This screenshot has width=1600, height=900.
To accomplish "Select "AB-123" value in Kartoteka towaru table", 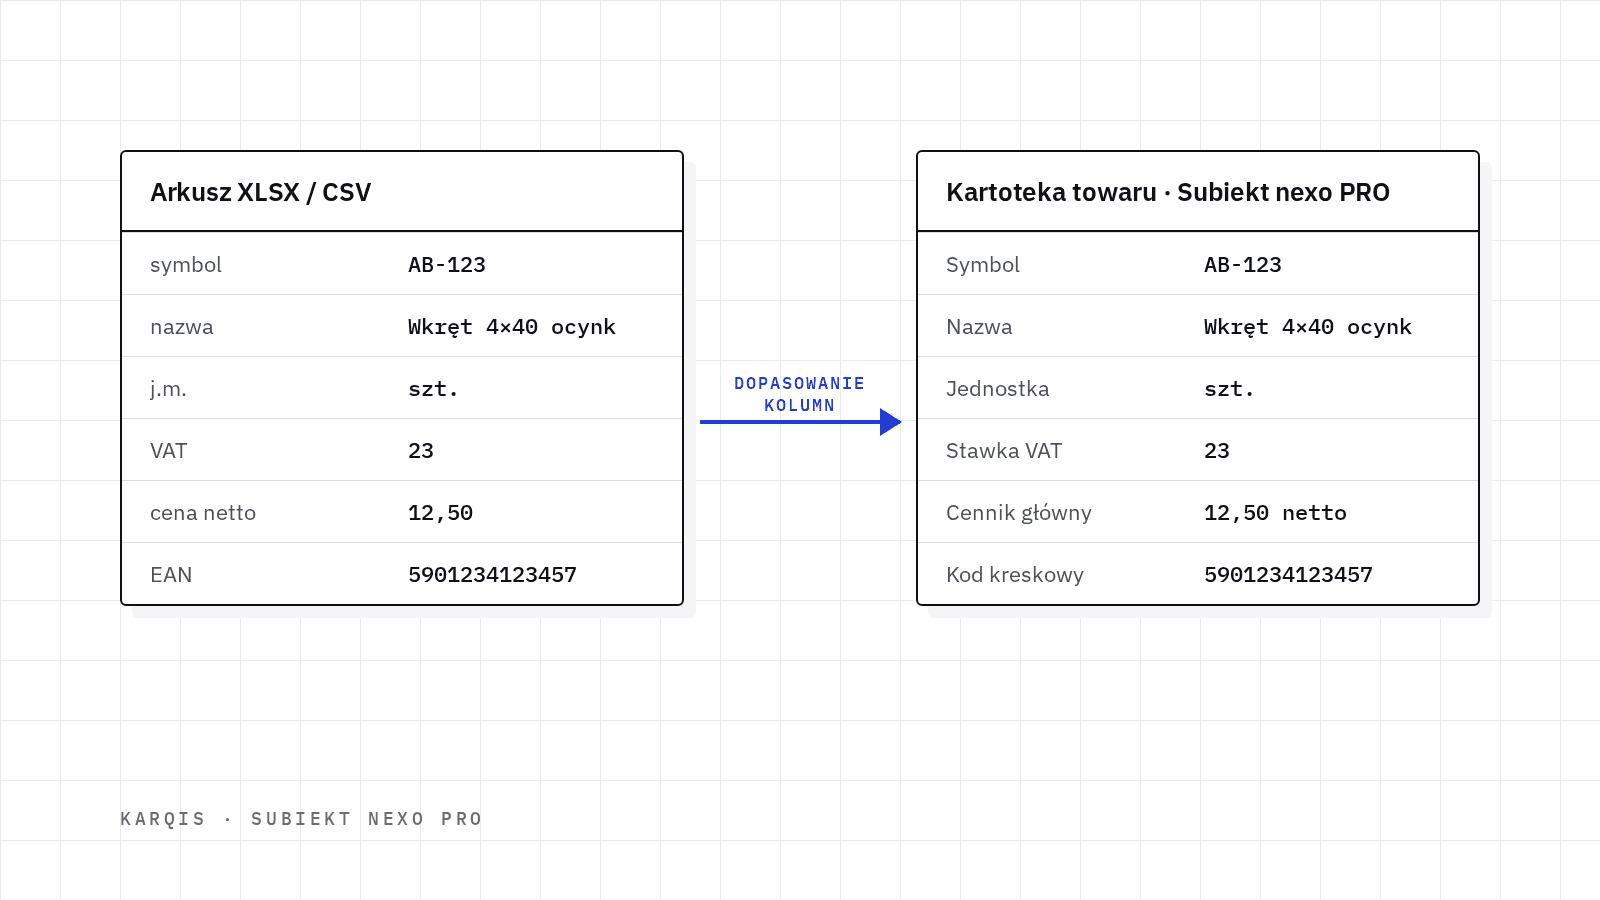I will click(1243, 265).
